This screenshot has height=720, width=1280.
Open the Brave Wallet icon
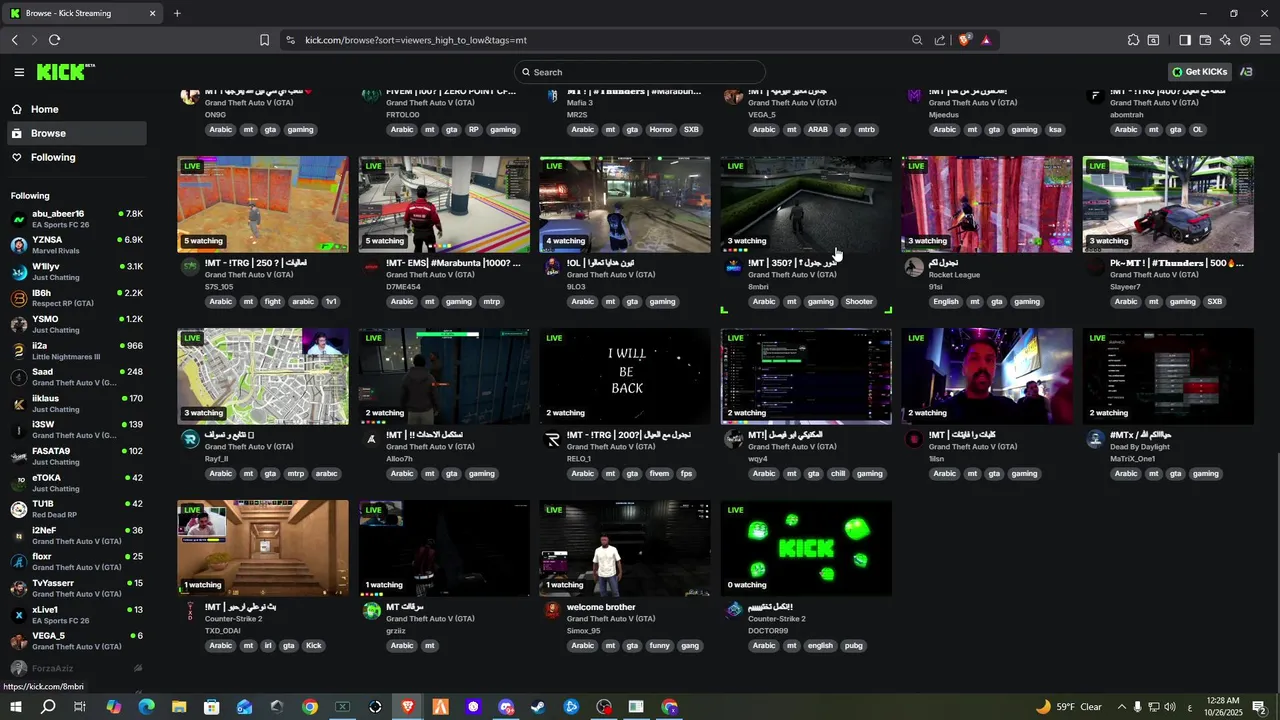coord(1205,40)
